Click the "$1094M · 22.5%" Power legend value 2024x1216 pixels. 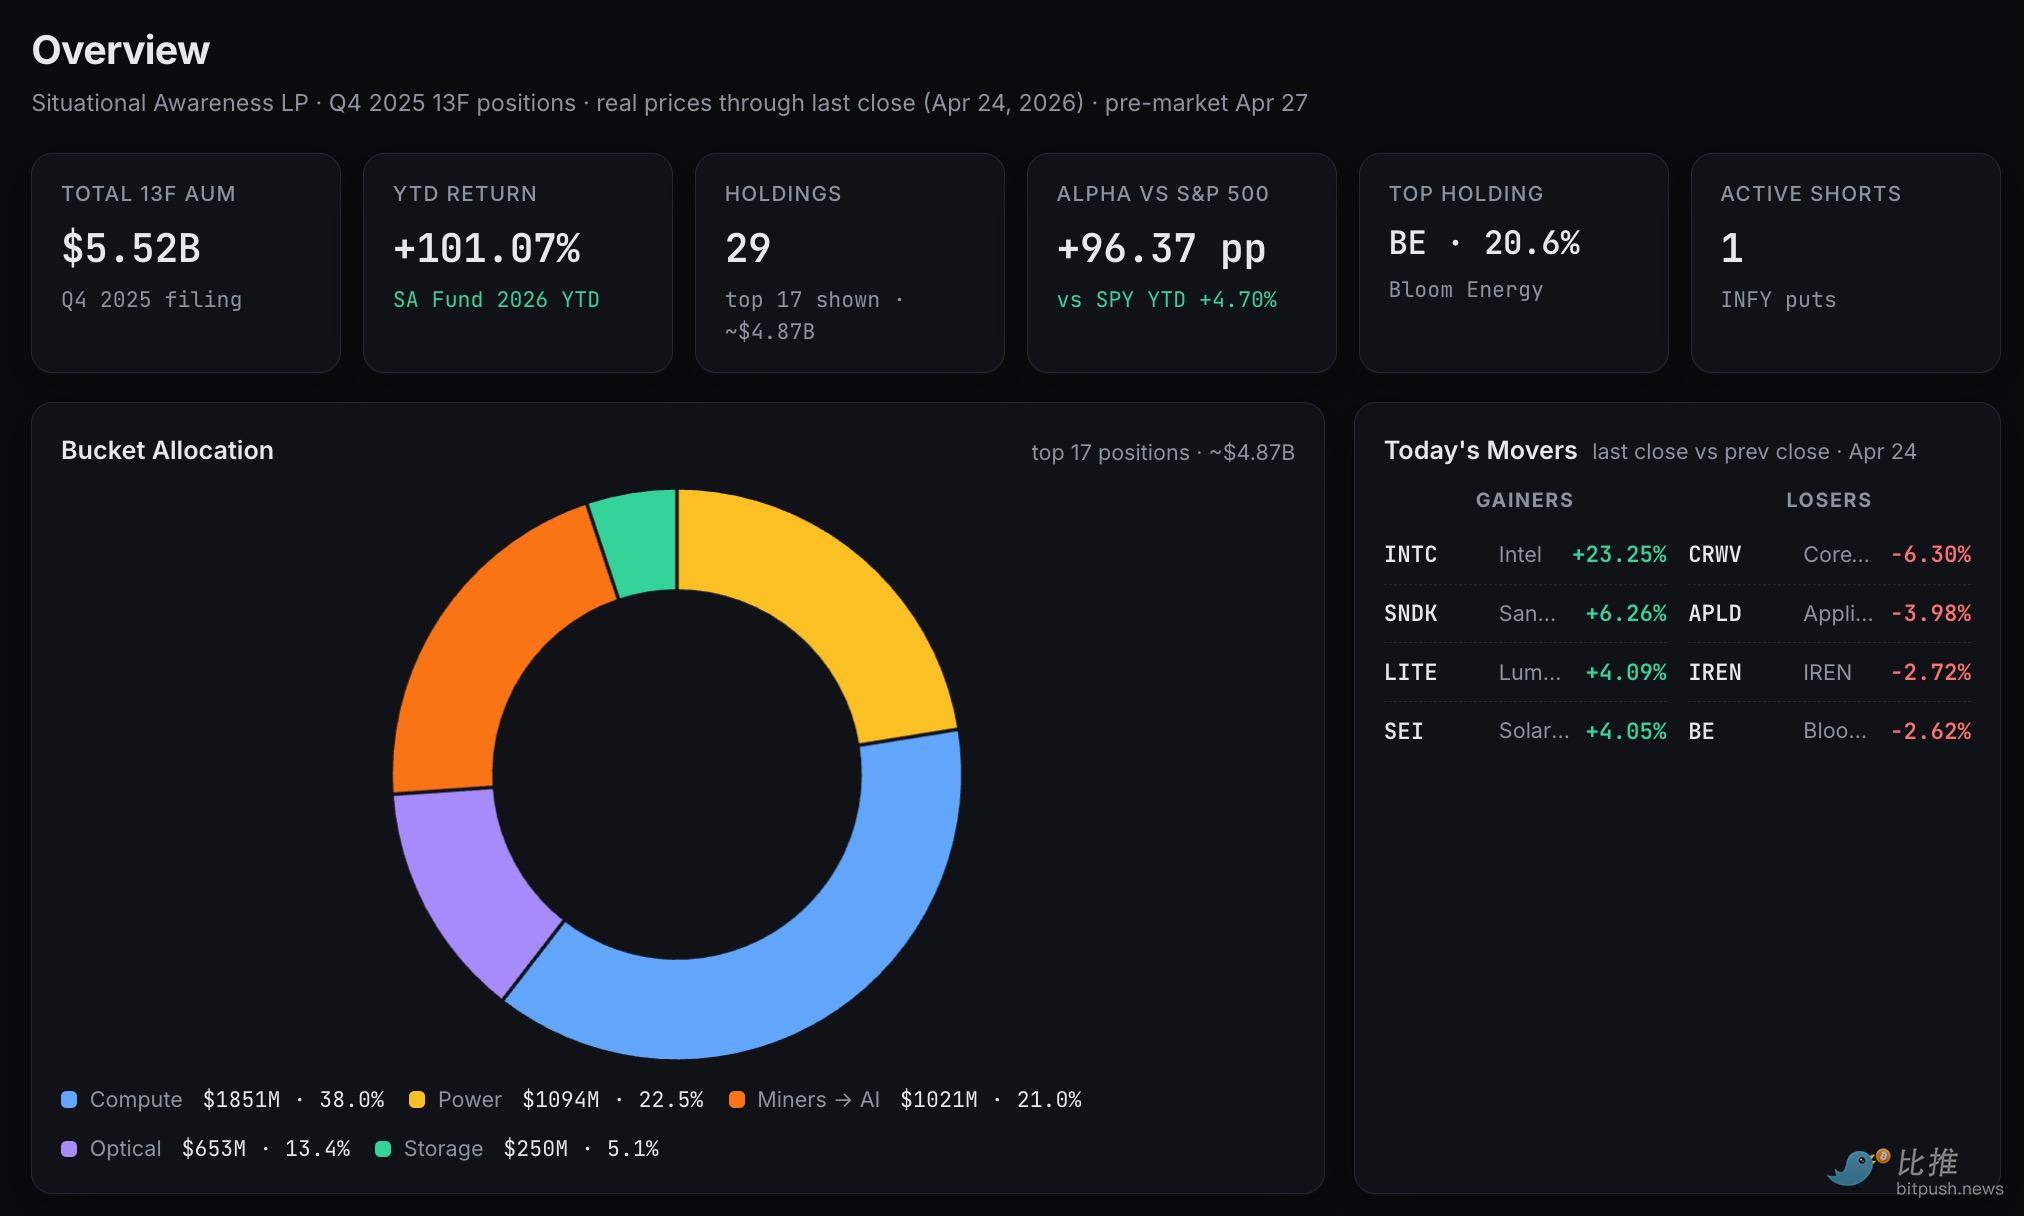tap(613, 1100)
